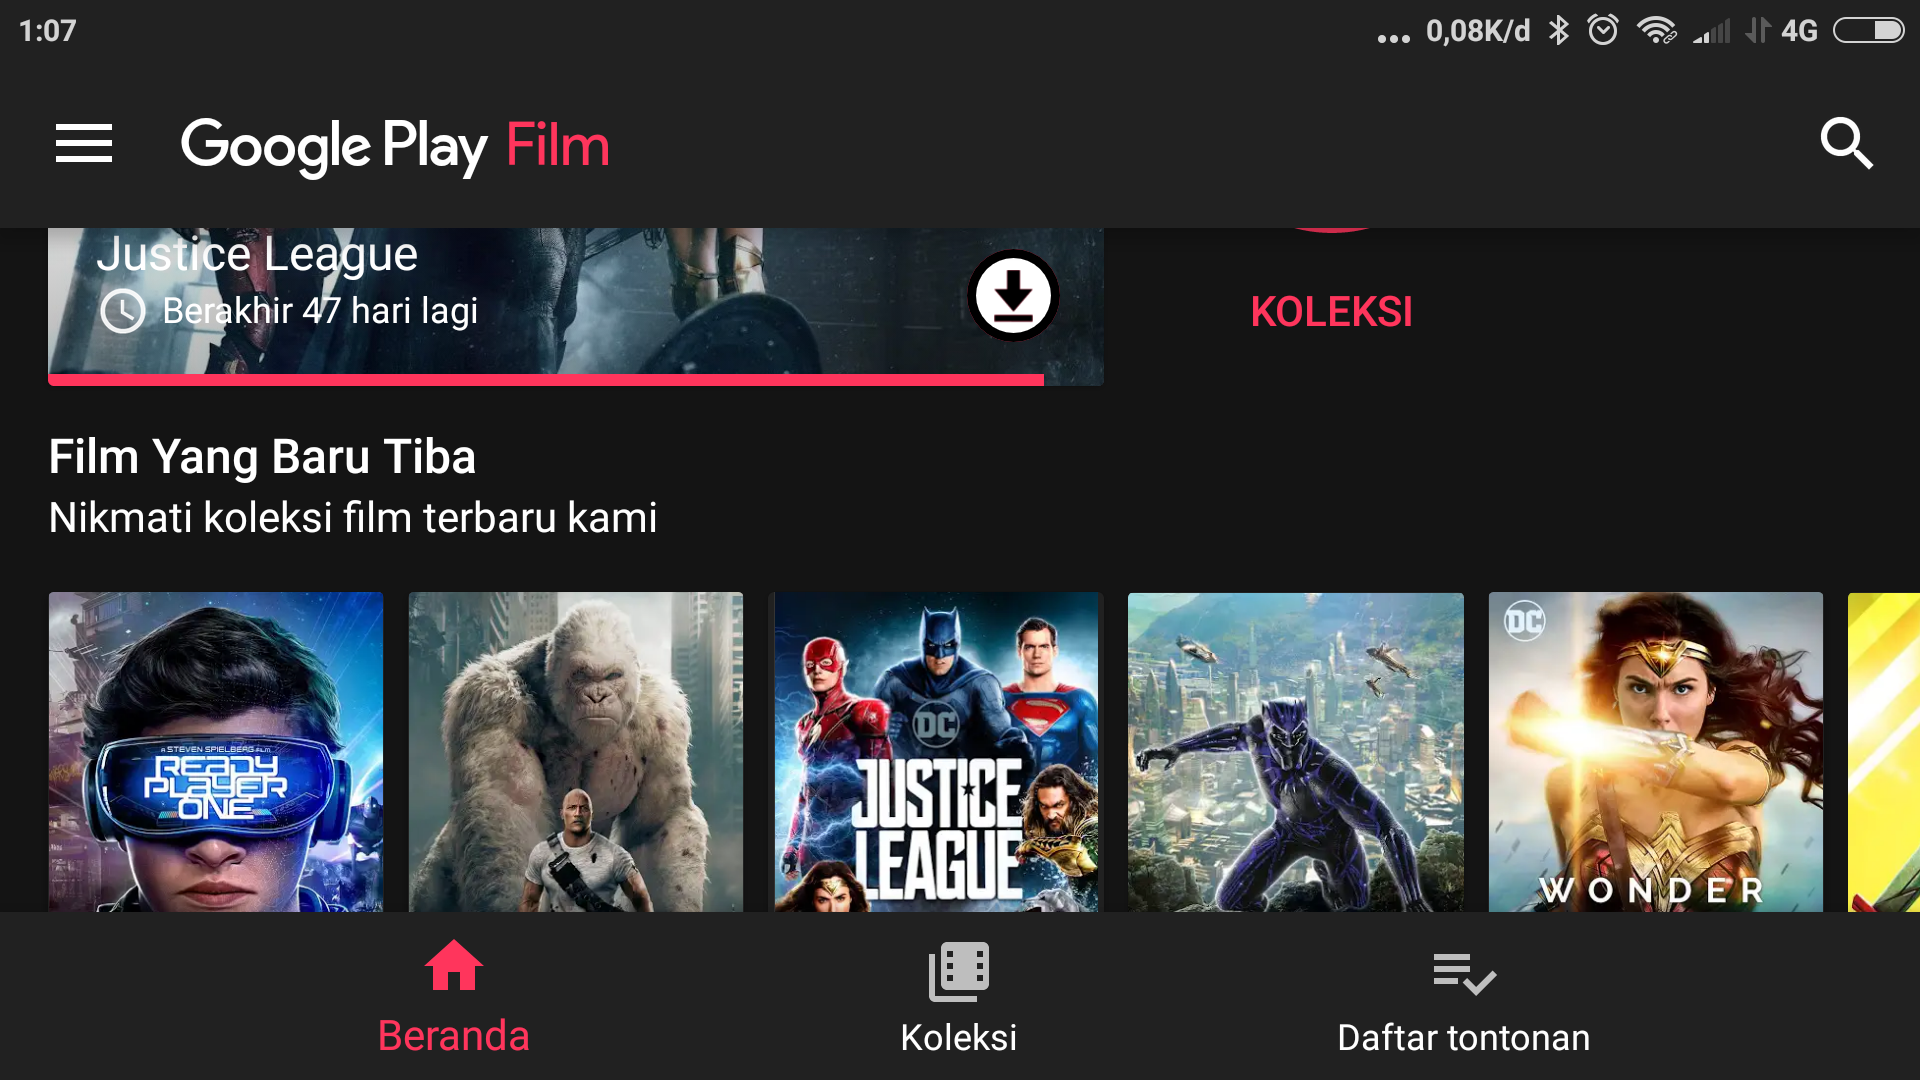
Task: Tap the search magnifier icon
Action: click(x=1846, y=144)
